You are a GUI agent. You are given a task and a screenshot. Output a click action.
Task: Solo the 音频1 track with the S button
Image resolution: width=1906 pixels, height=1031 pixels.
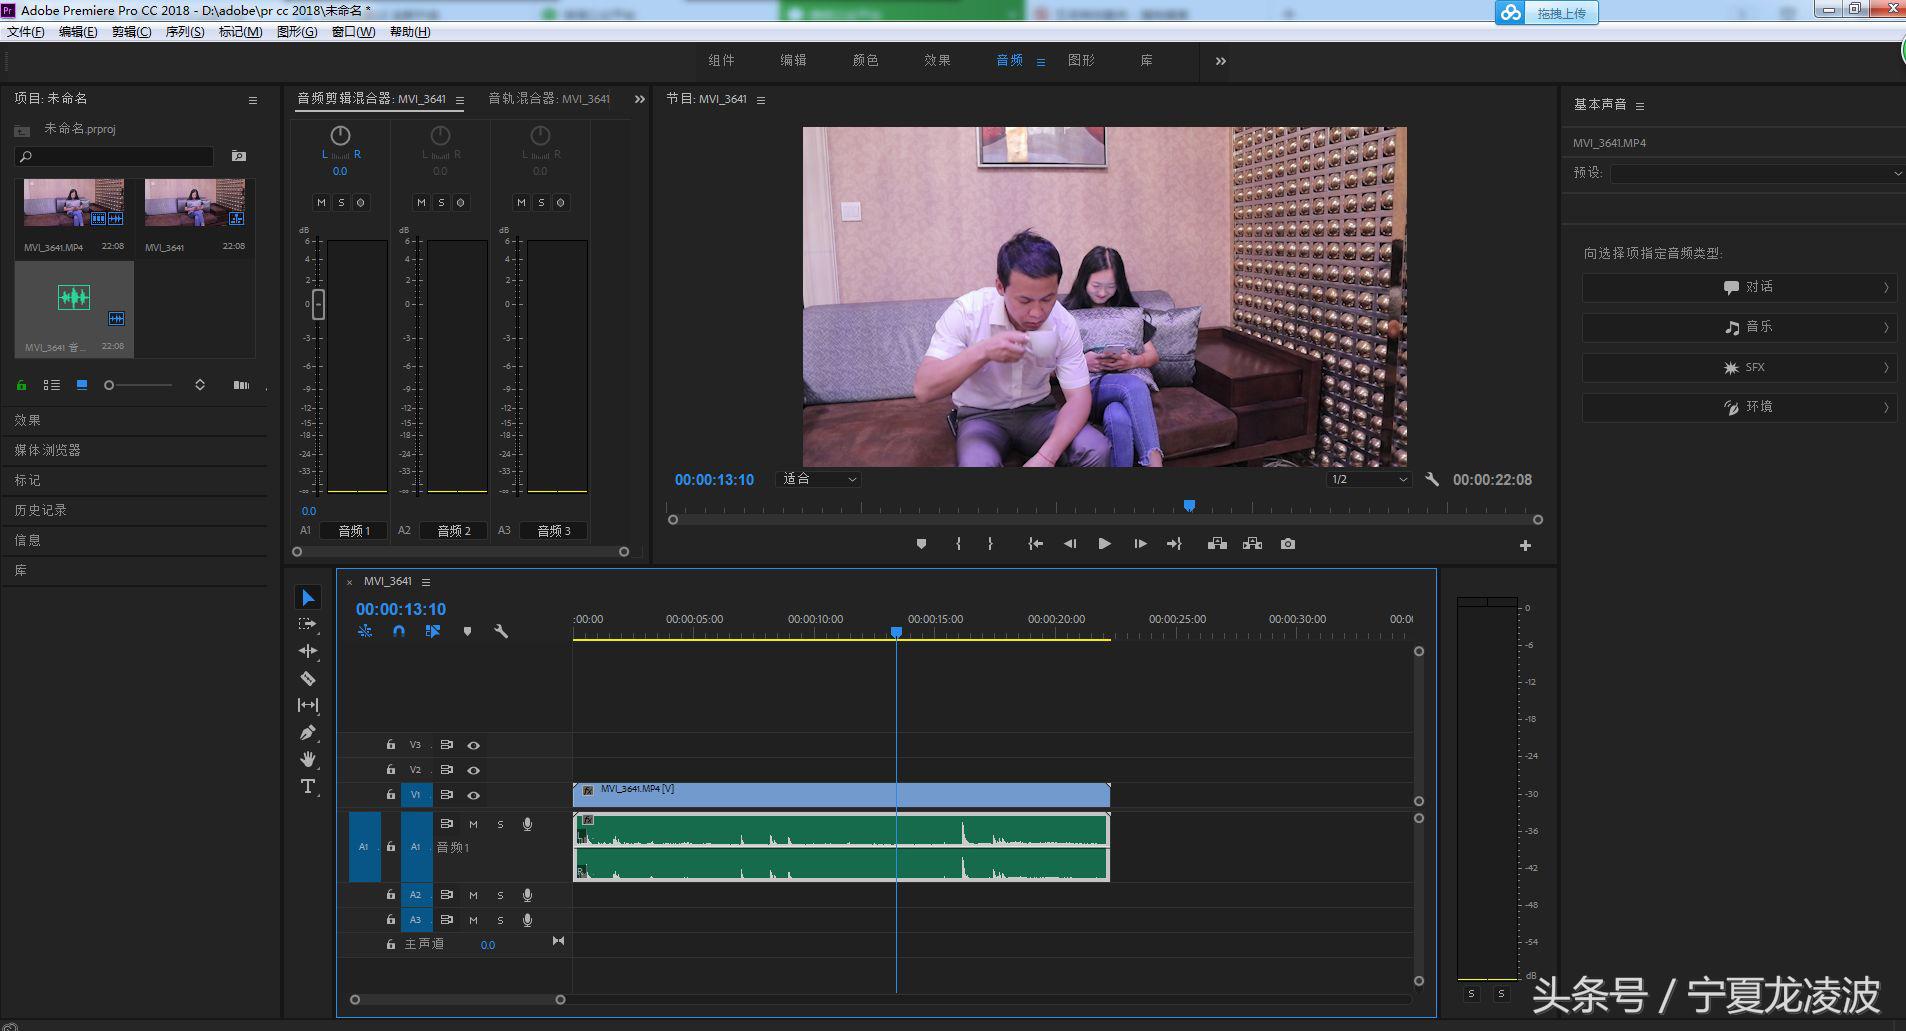(x=501, y=824)
